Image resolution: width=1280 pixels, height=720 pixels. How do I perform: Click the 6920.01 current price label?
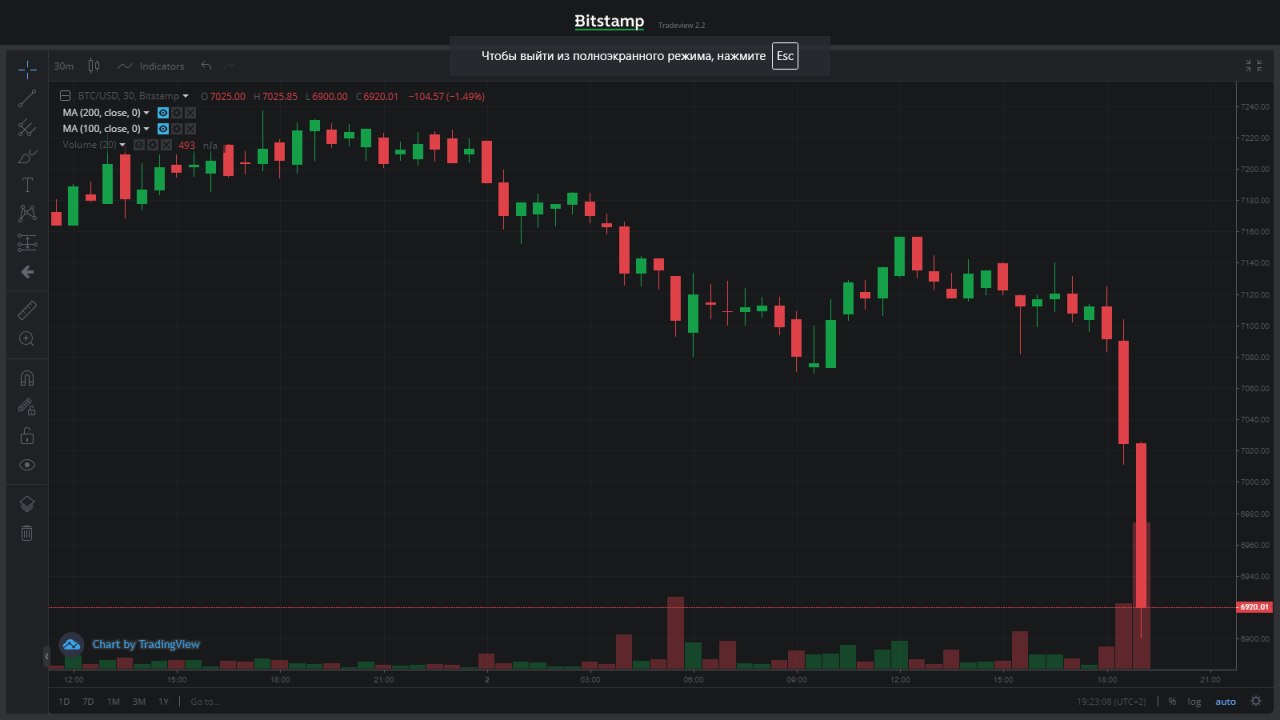(1254, 607)
